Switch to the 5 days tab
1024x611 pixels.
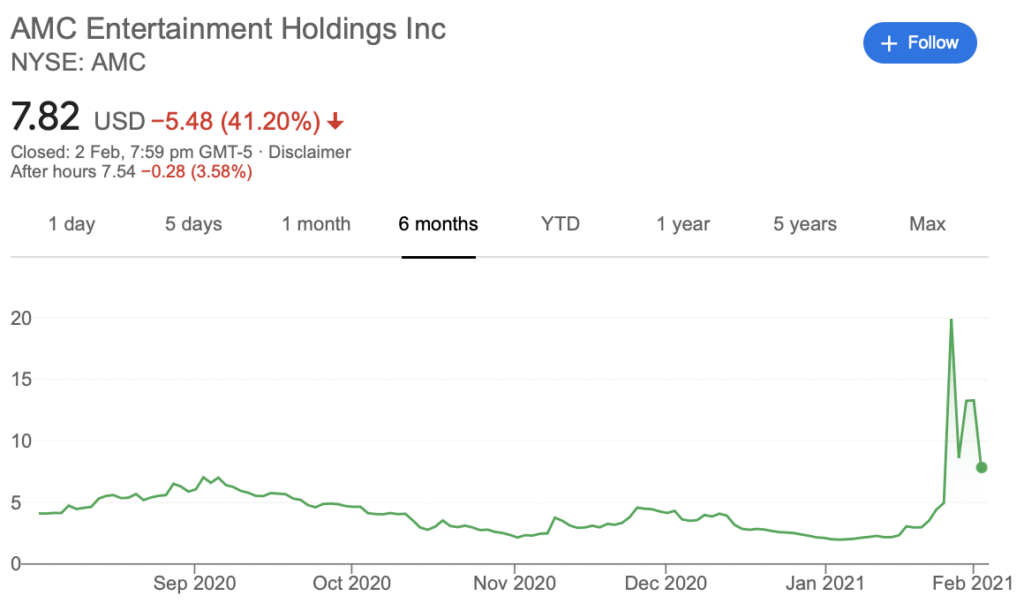[193, 224]
